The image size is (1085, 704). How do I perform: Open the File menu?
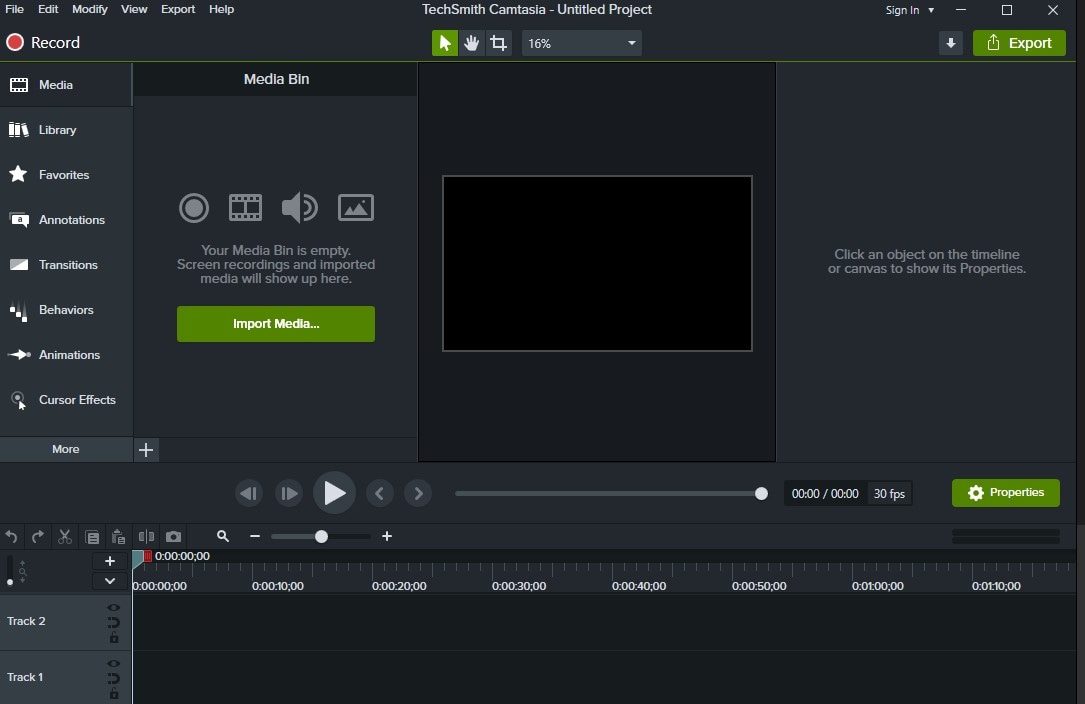tap(14, 9)
